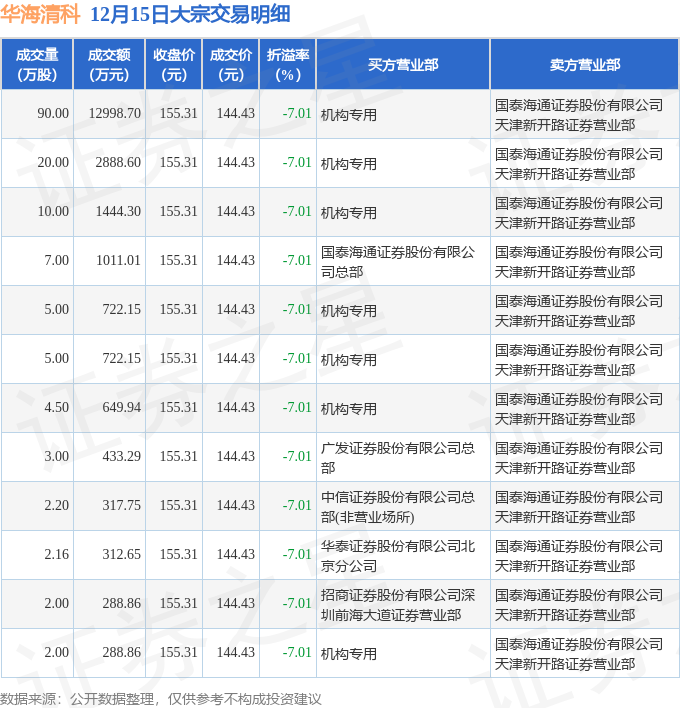Screen dimensions: 680x708
Task: Click the -7.01 rate in the 12998.70 row
Action: click(x=297, y=113)
